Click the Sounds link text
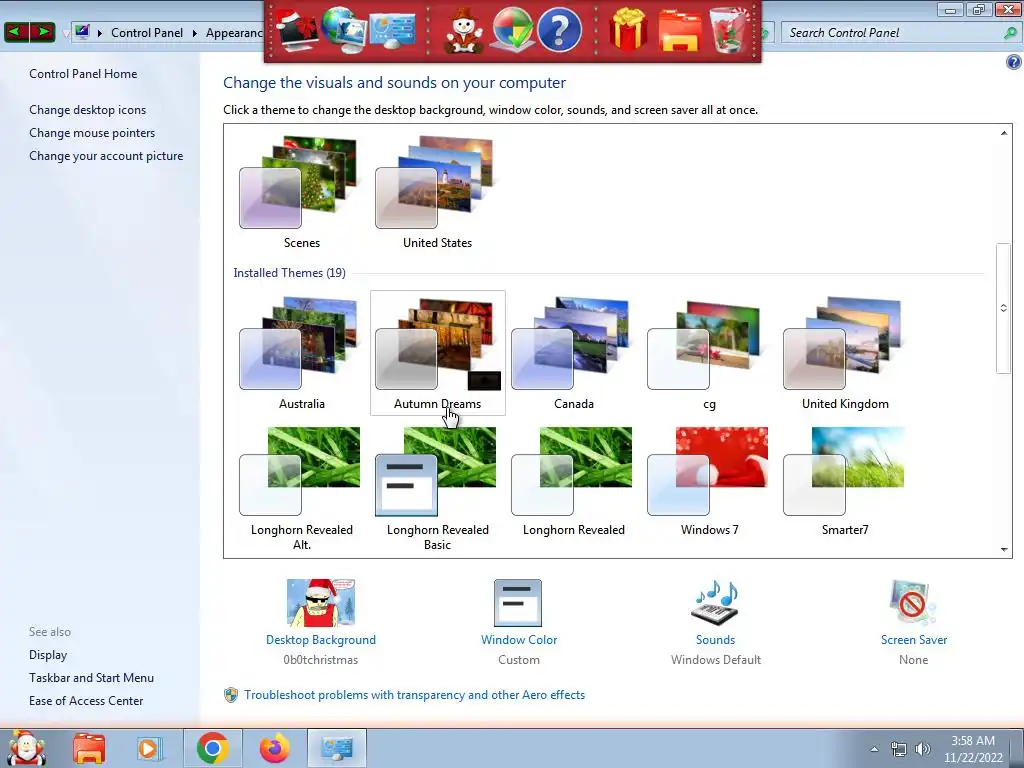This screenshot has height=768, width=1024. pyautogui.click(x=715, y=639)
